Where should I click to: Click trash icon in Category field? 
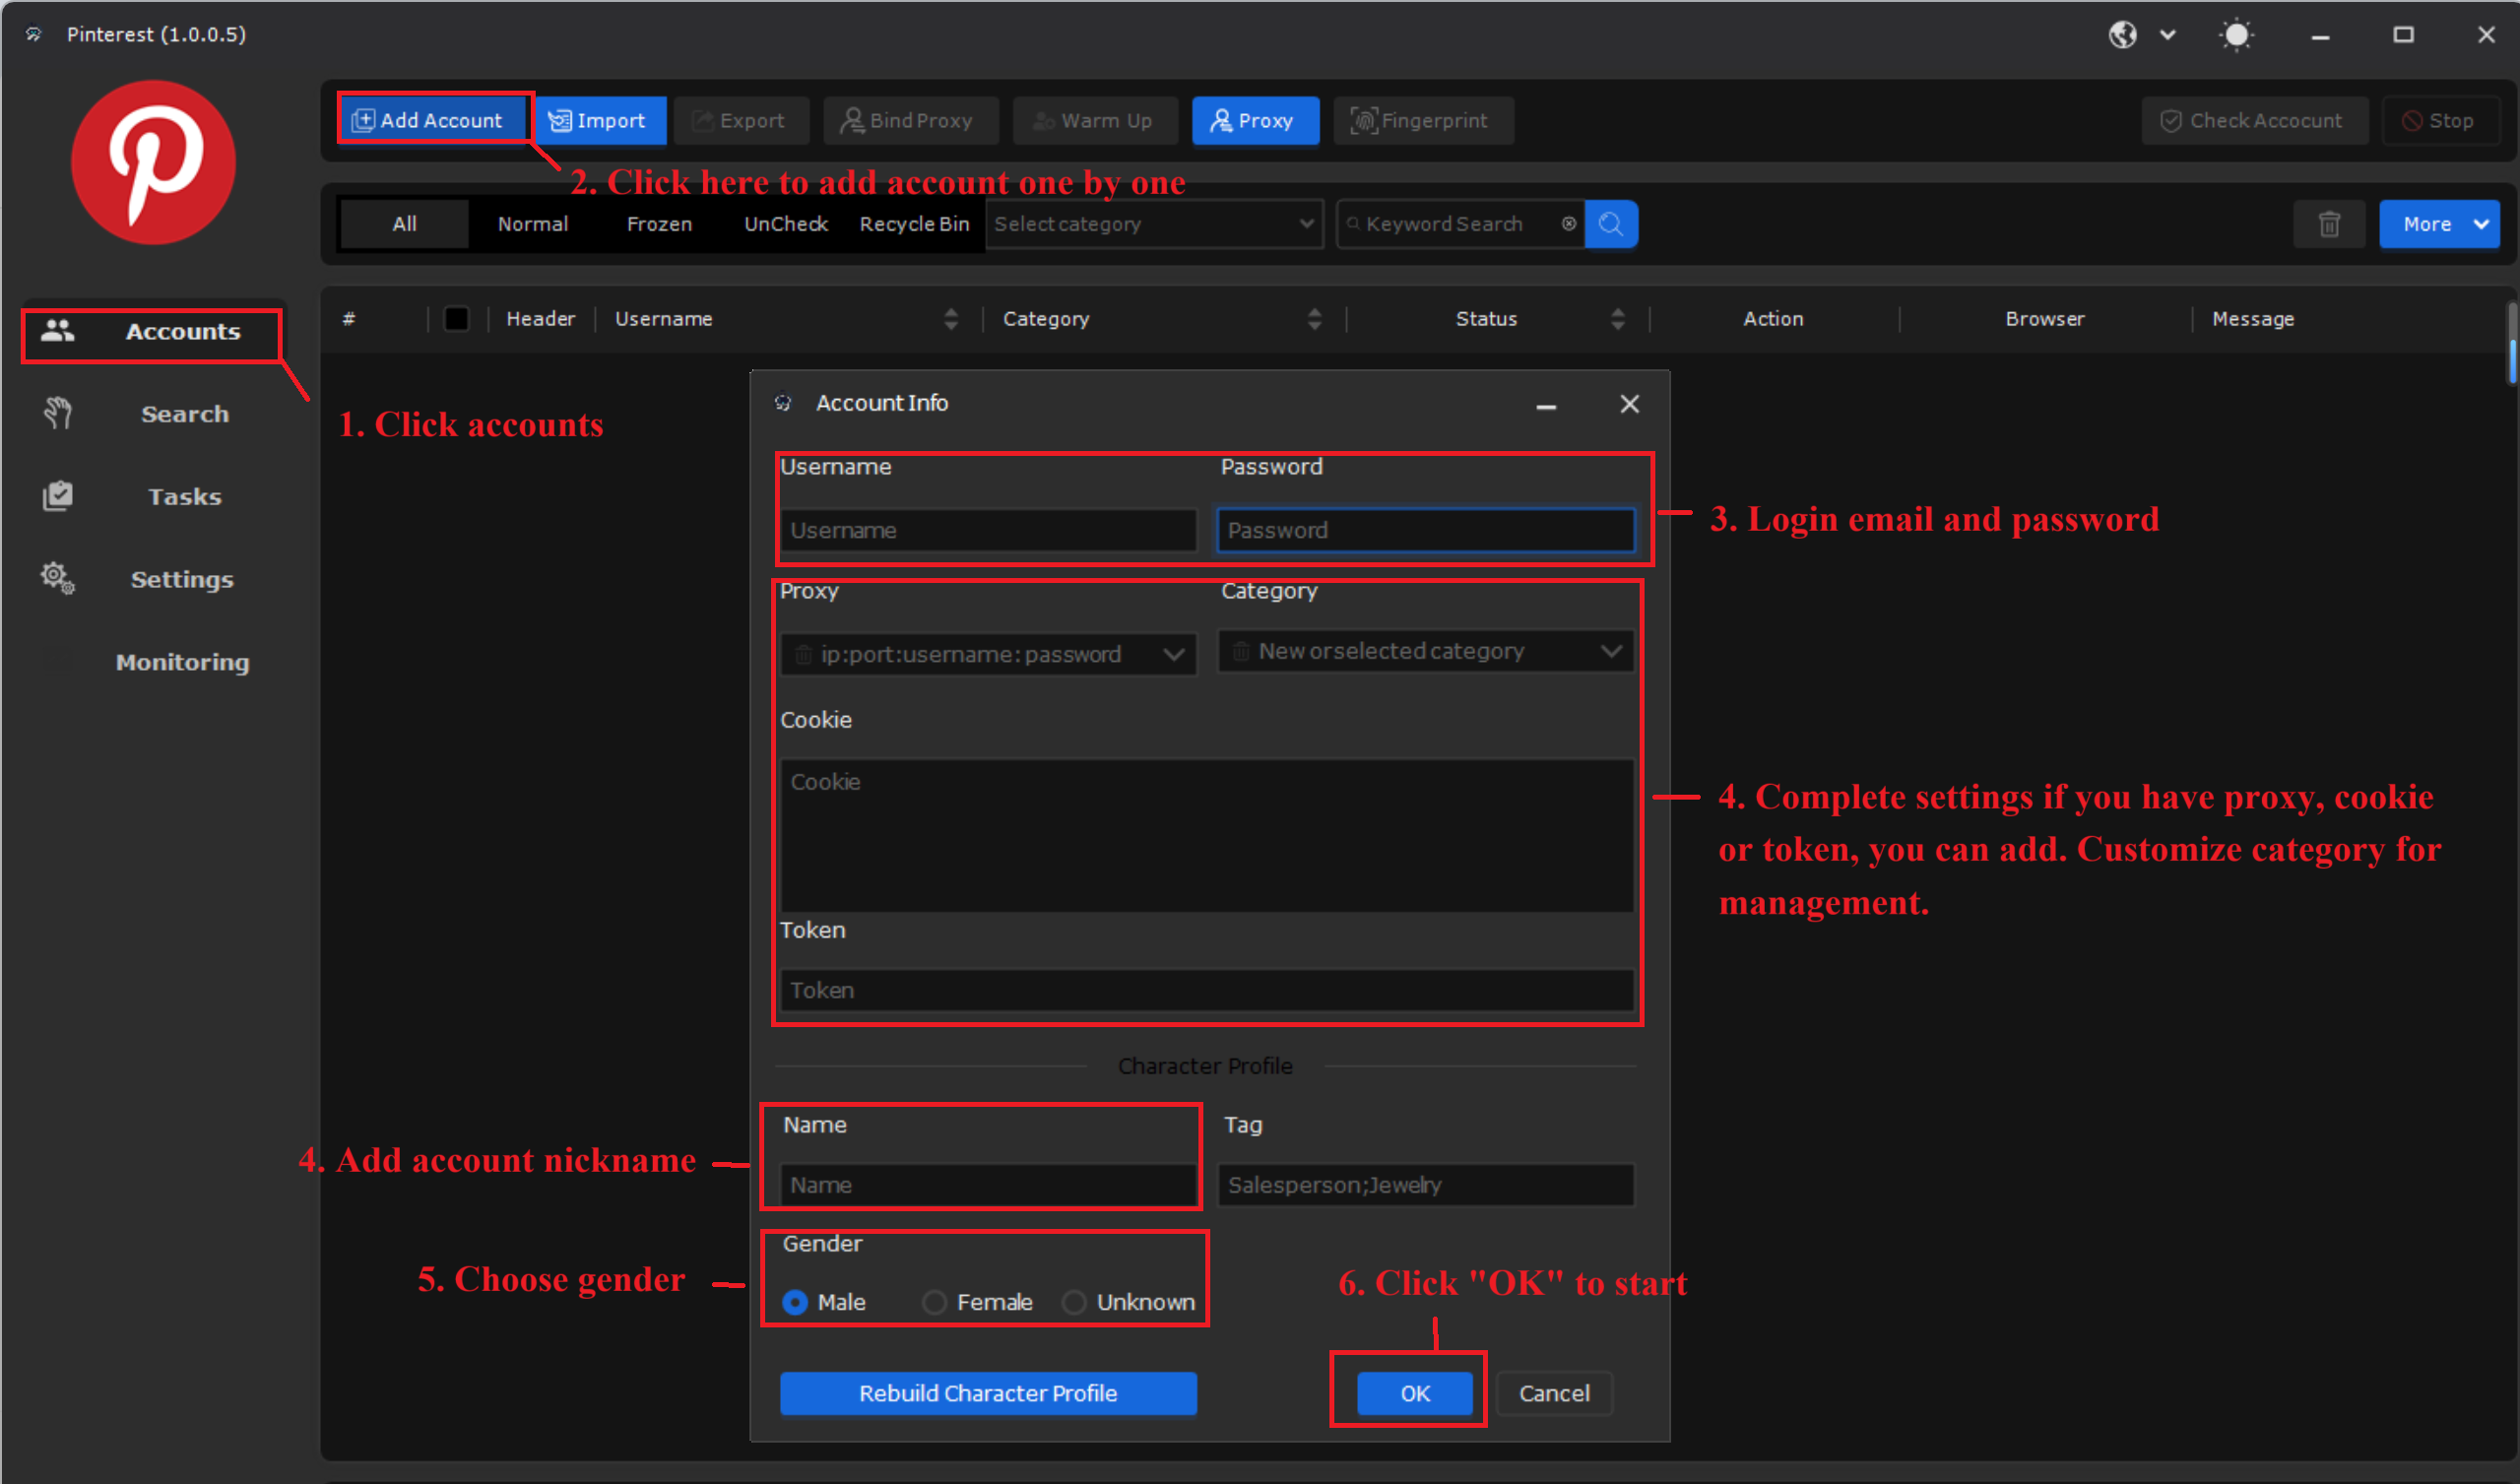(x=1240, y=652)
